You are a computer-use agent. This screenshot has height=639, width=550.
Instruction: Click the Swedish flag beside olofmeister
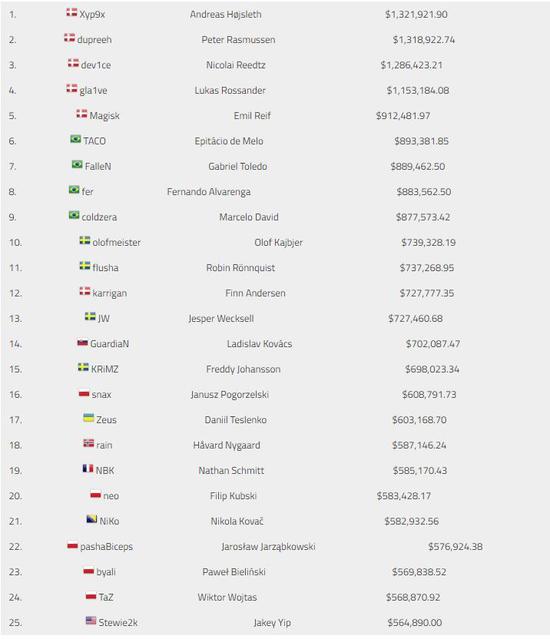click(85, 240)
